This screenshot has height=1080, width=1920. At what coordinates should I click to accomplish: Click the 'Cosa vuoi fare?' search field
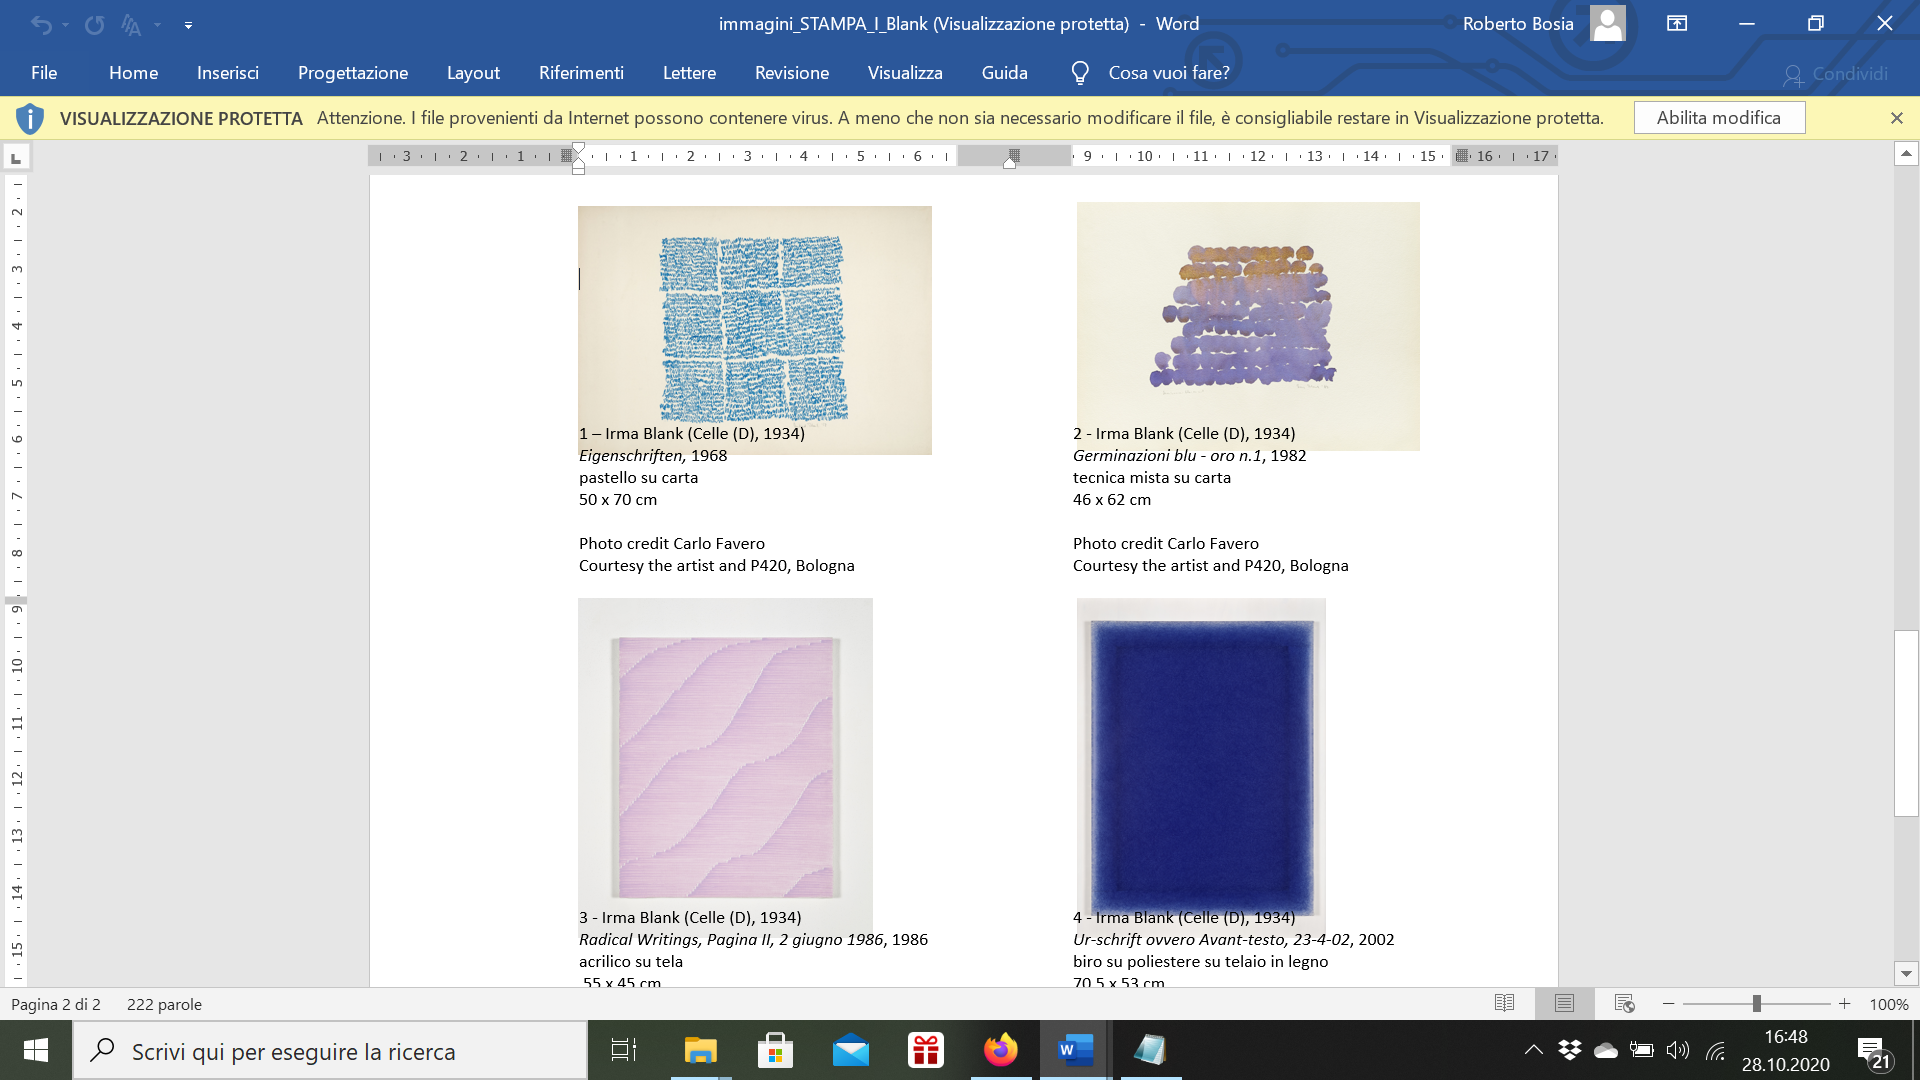(1169, 73)
